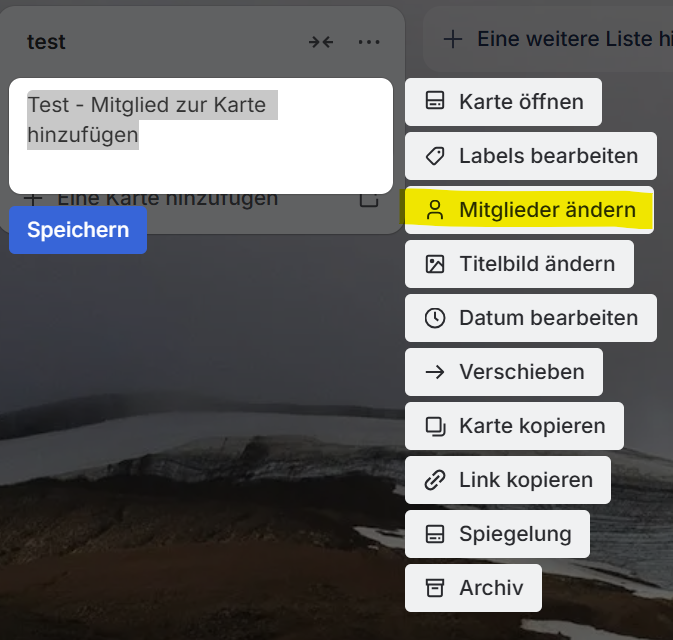Click the person icon for Mitglieder ändern
This screenshot has width=673, height=640.
click(x=434, y=210)
